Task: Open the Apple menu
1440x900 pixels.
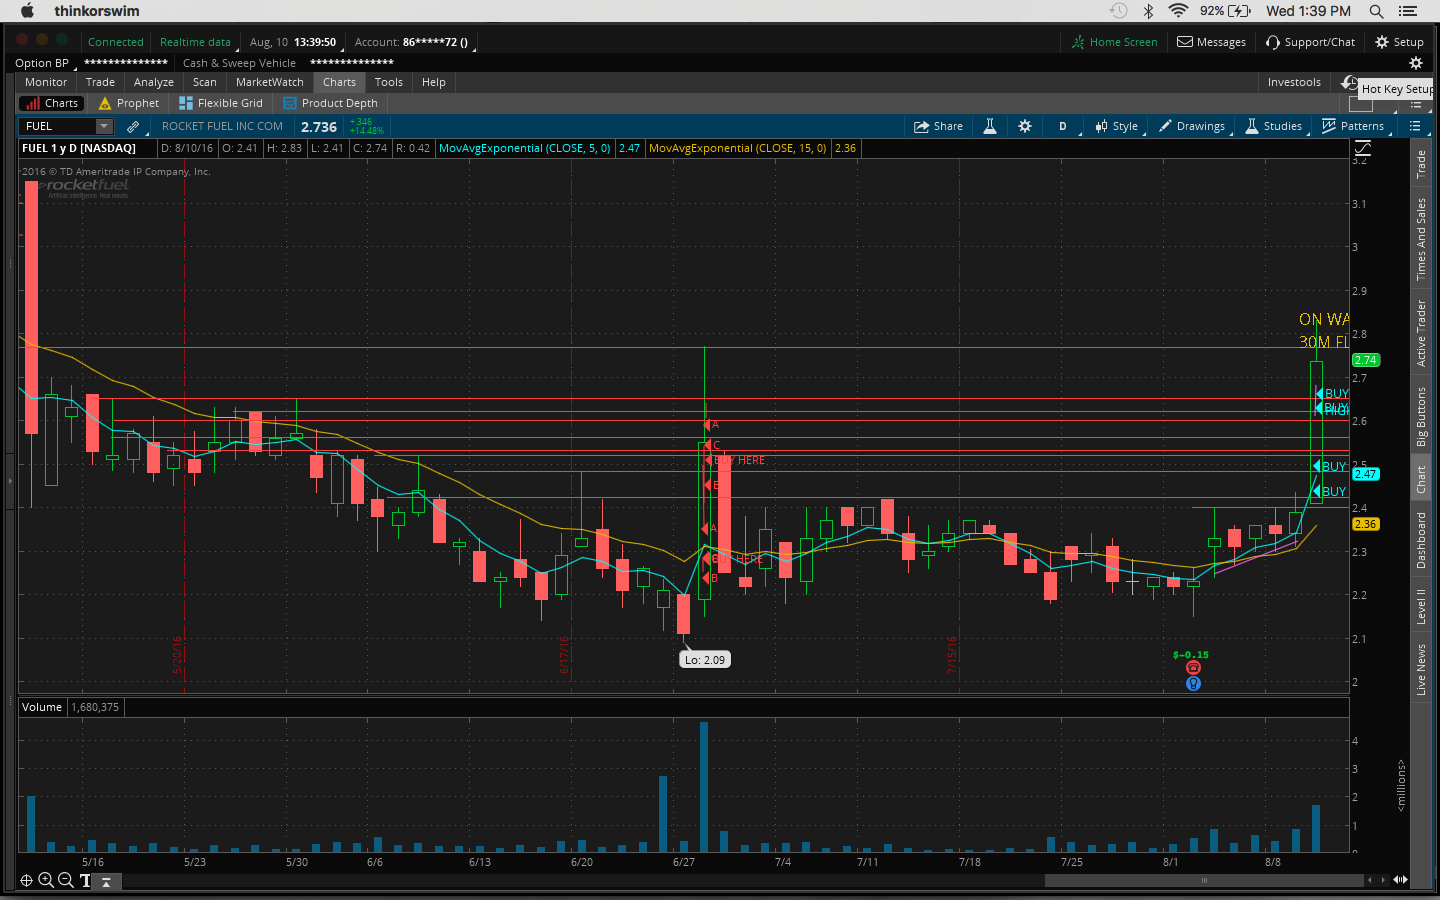Action: 27,11
